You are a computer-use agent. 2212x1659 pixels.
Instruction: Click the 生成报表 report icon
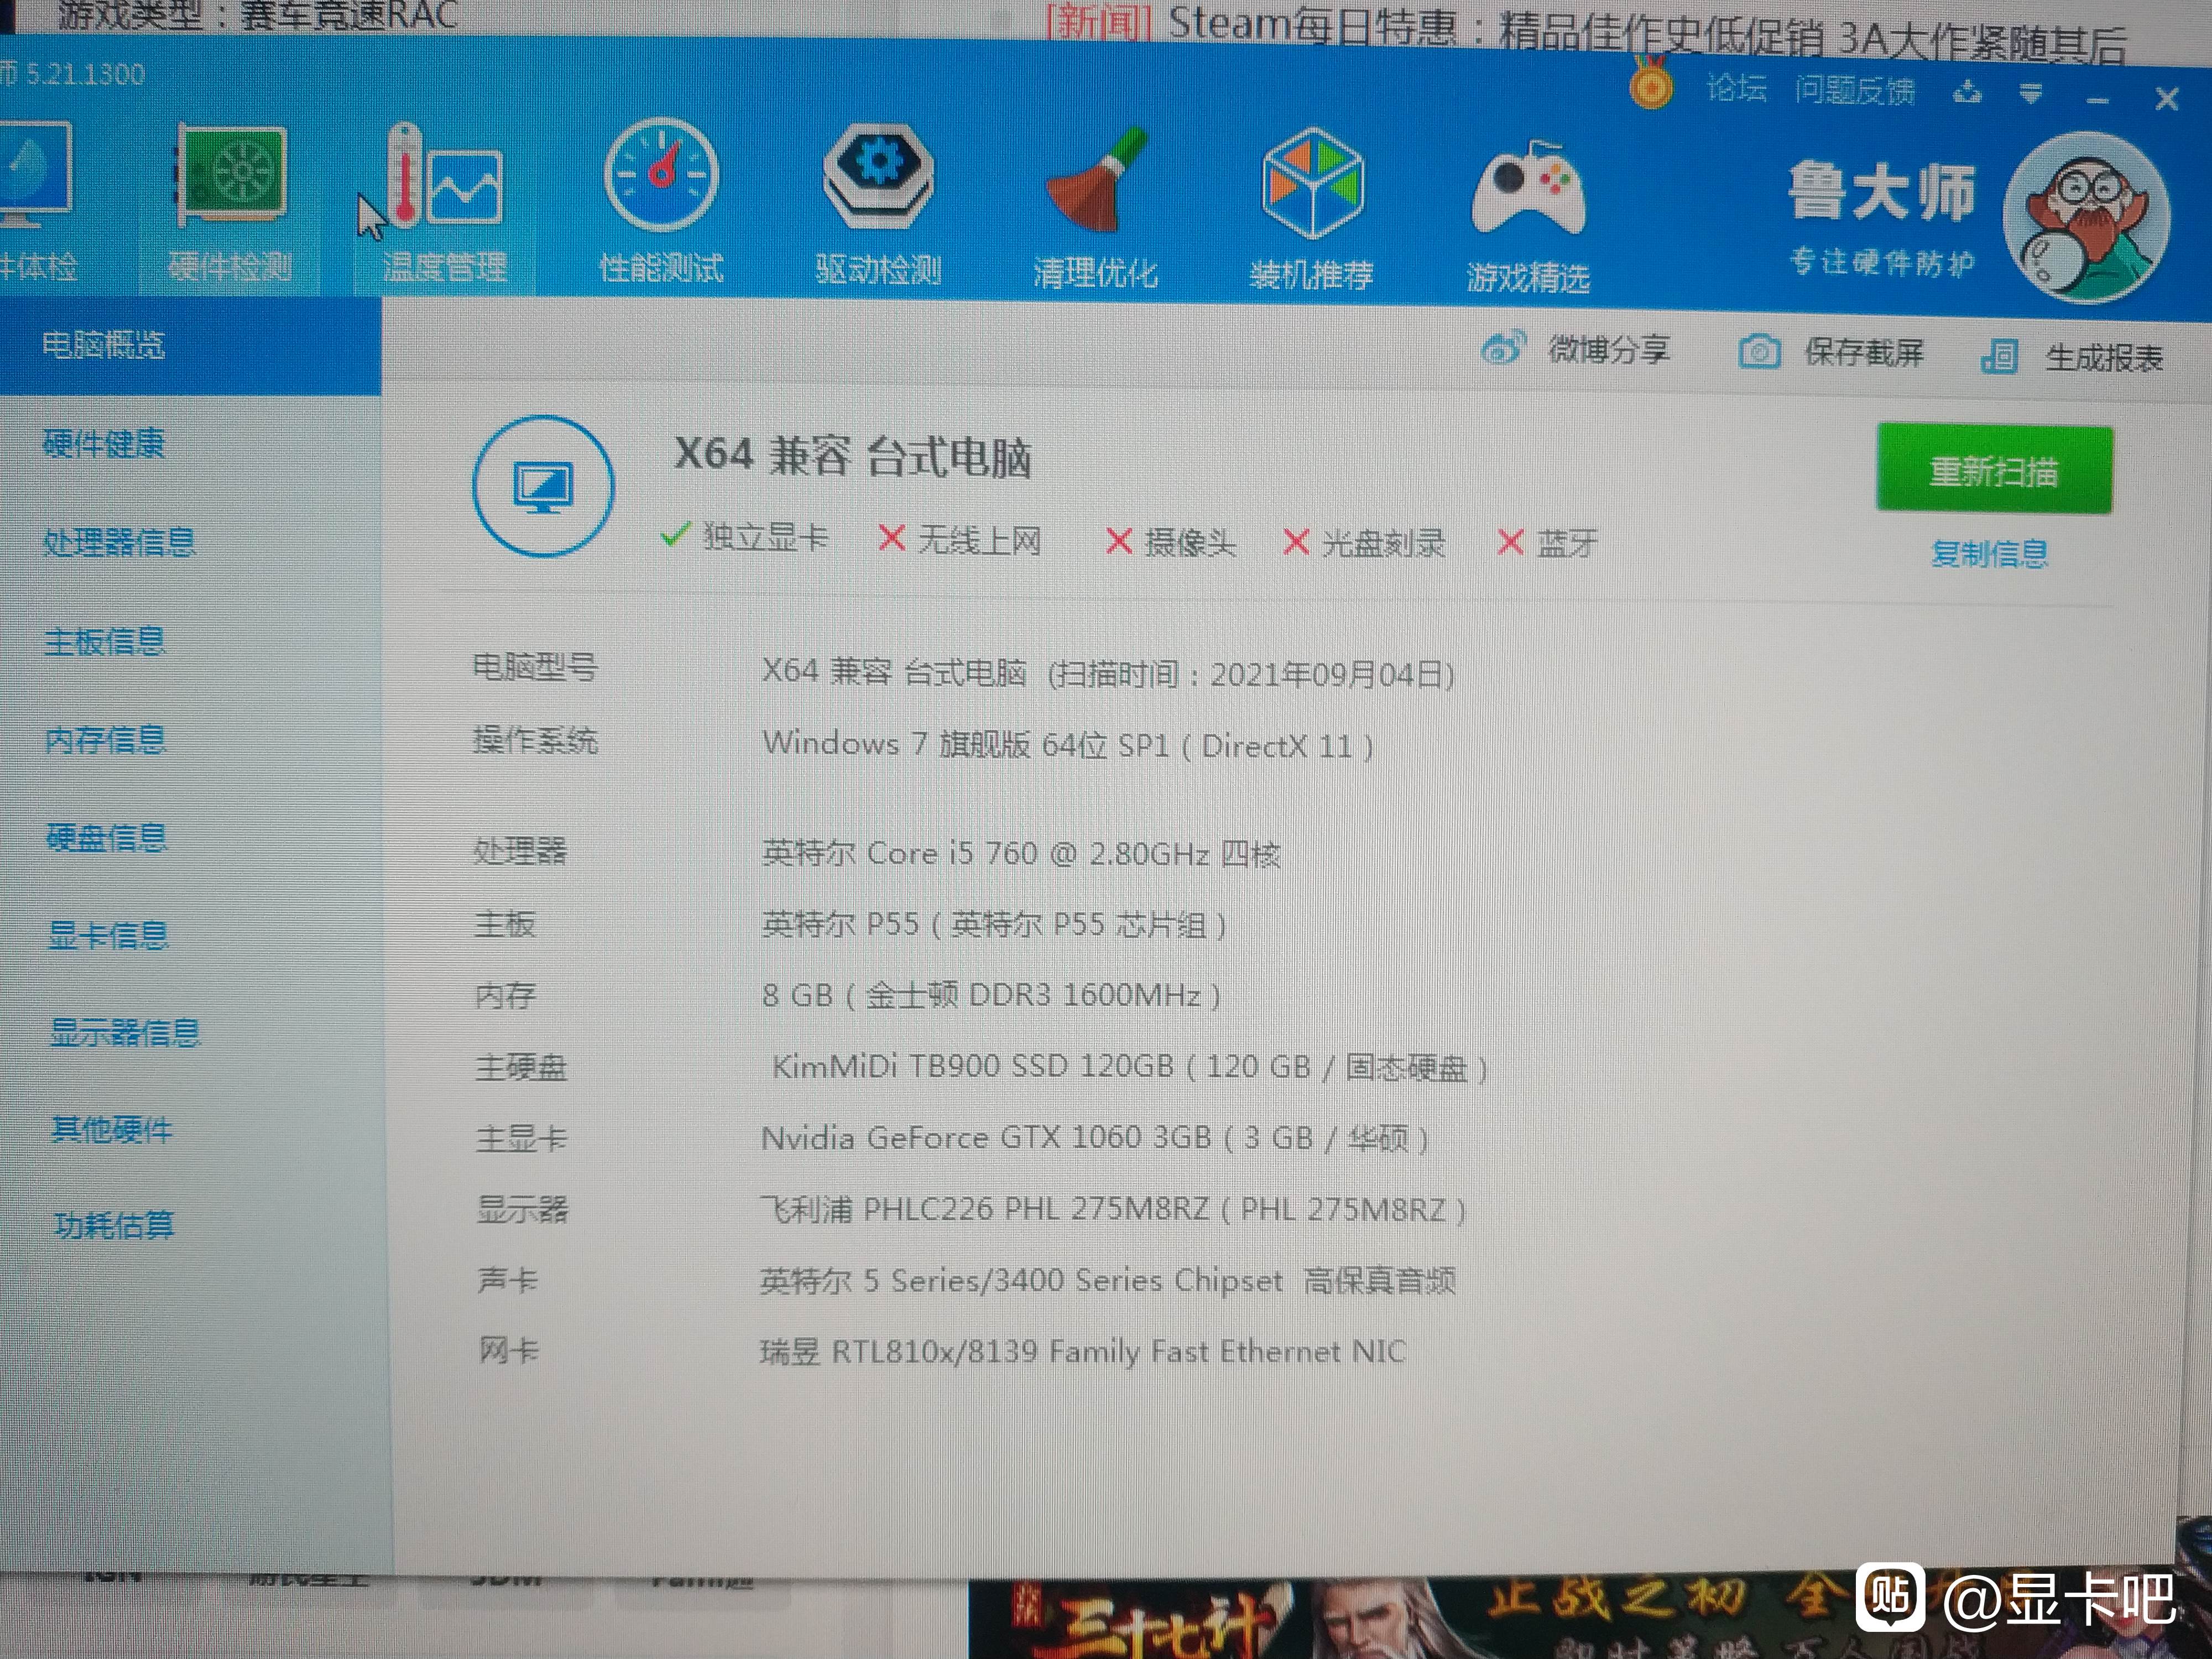(x=2000, y=356)
